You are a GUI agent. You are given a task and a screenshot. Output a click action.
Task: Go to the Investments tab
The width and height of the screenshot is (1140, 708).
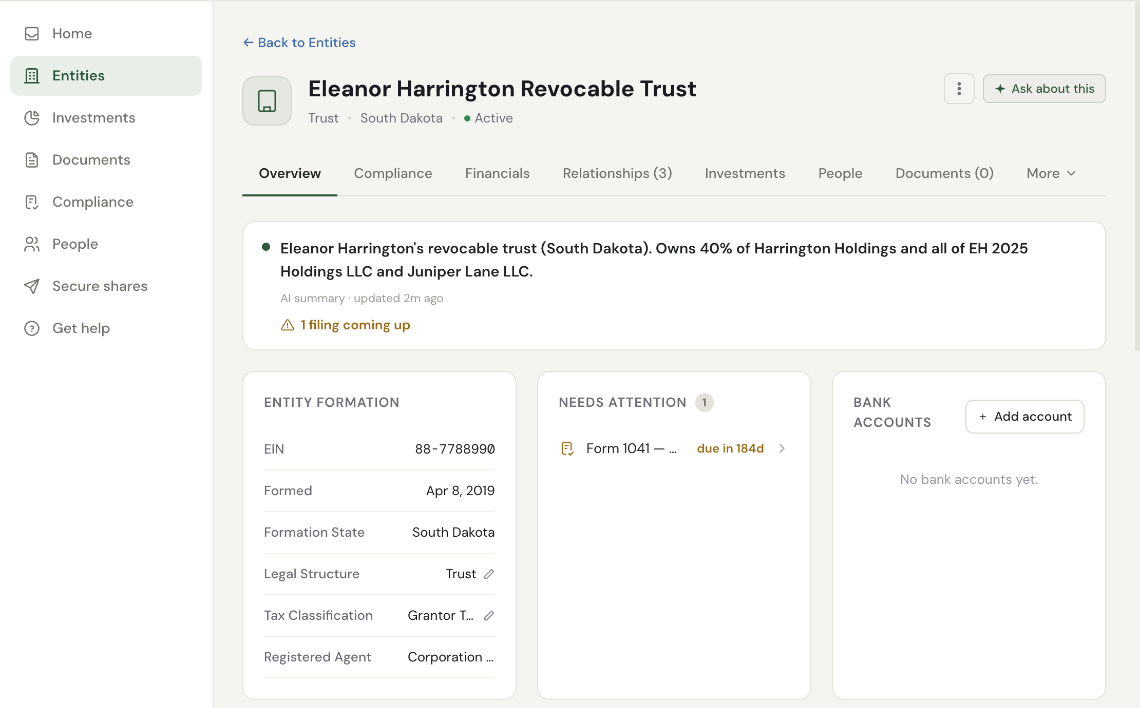pyautogui.click(x=744, y=174)
